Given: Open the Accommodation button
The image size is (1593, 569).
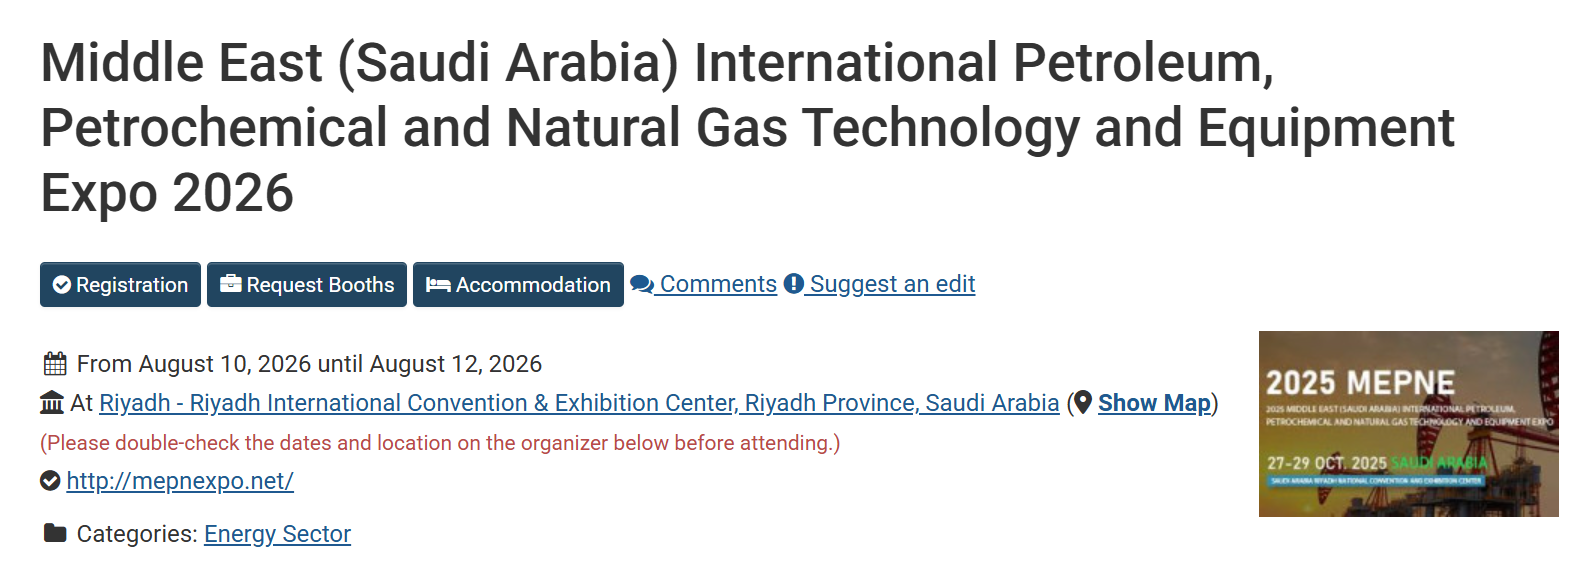Looking at the screenshot, I should click(518, 285).
